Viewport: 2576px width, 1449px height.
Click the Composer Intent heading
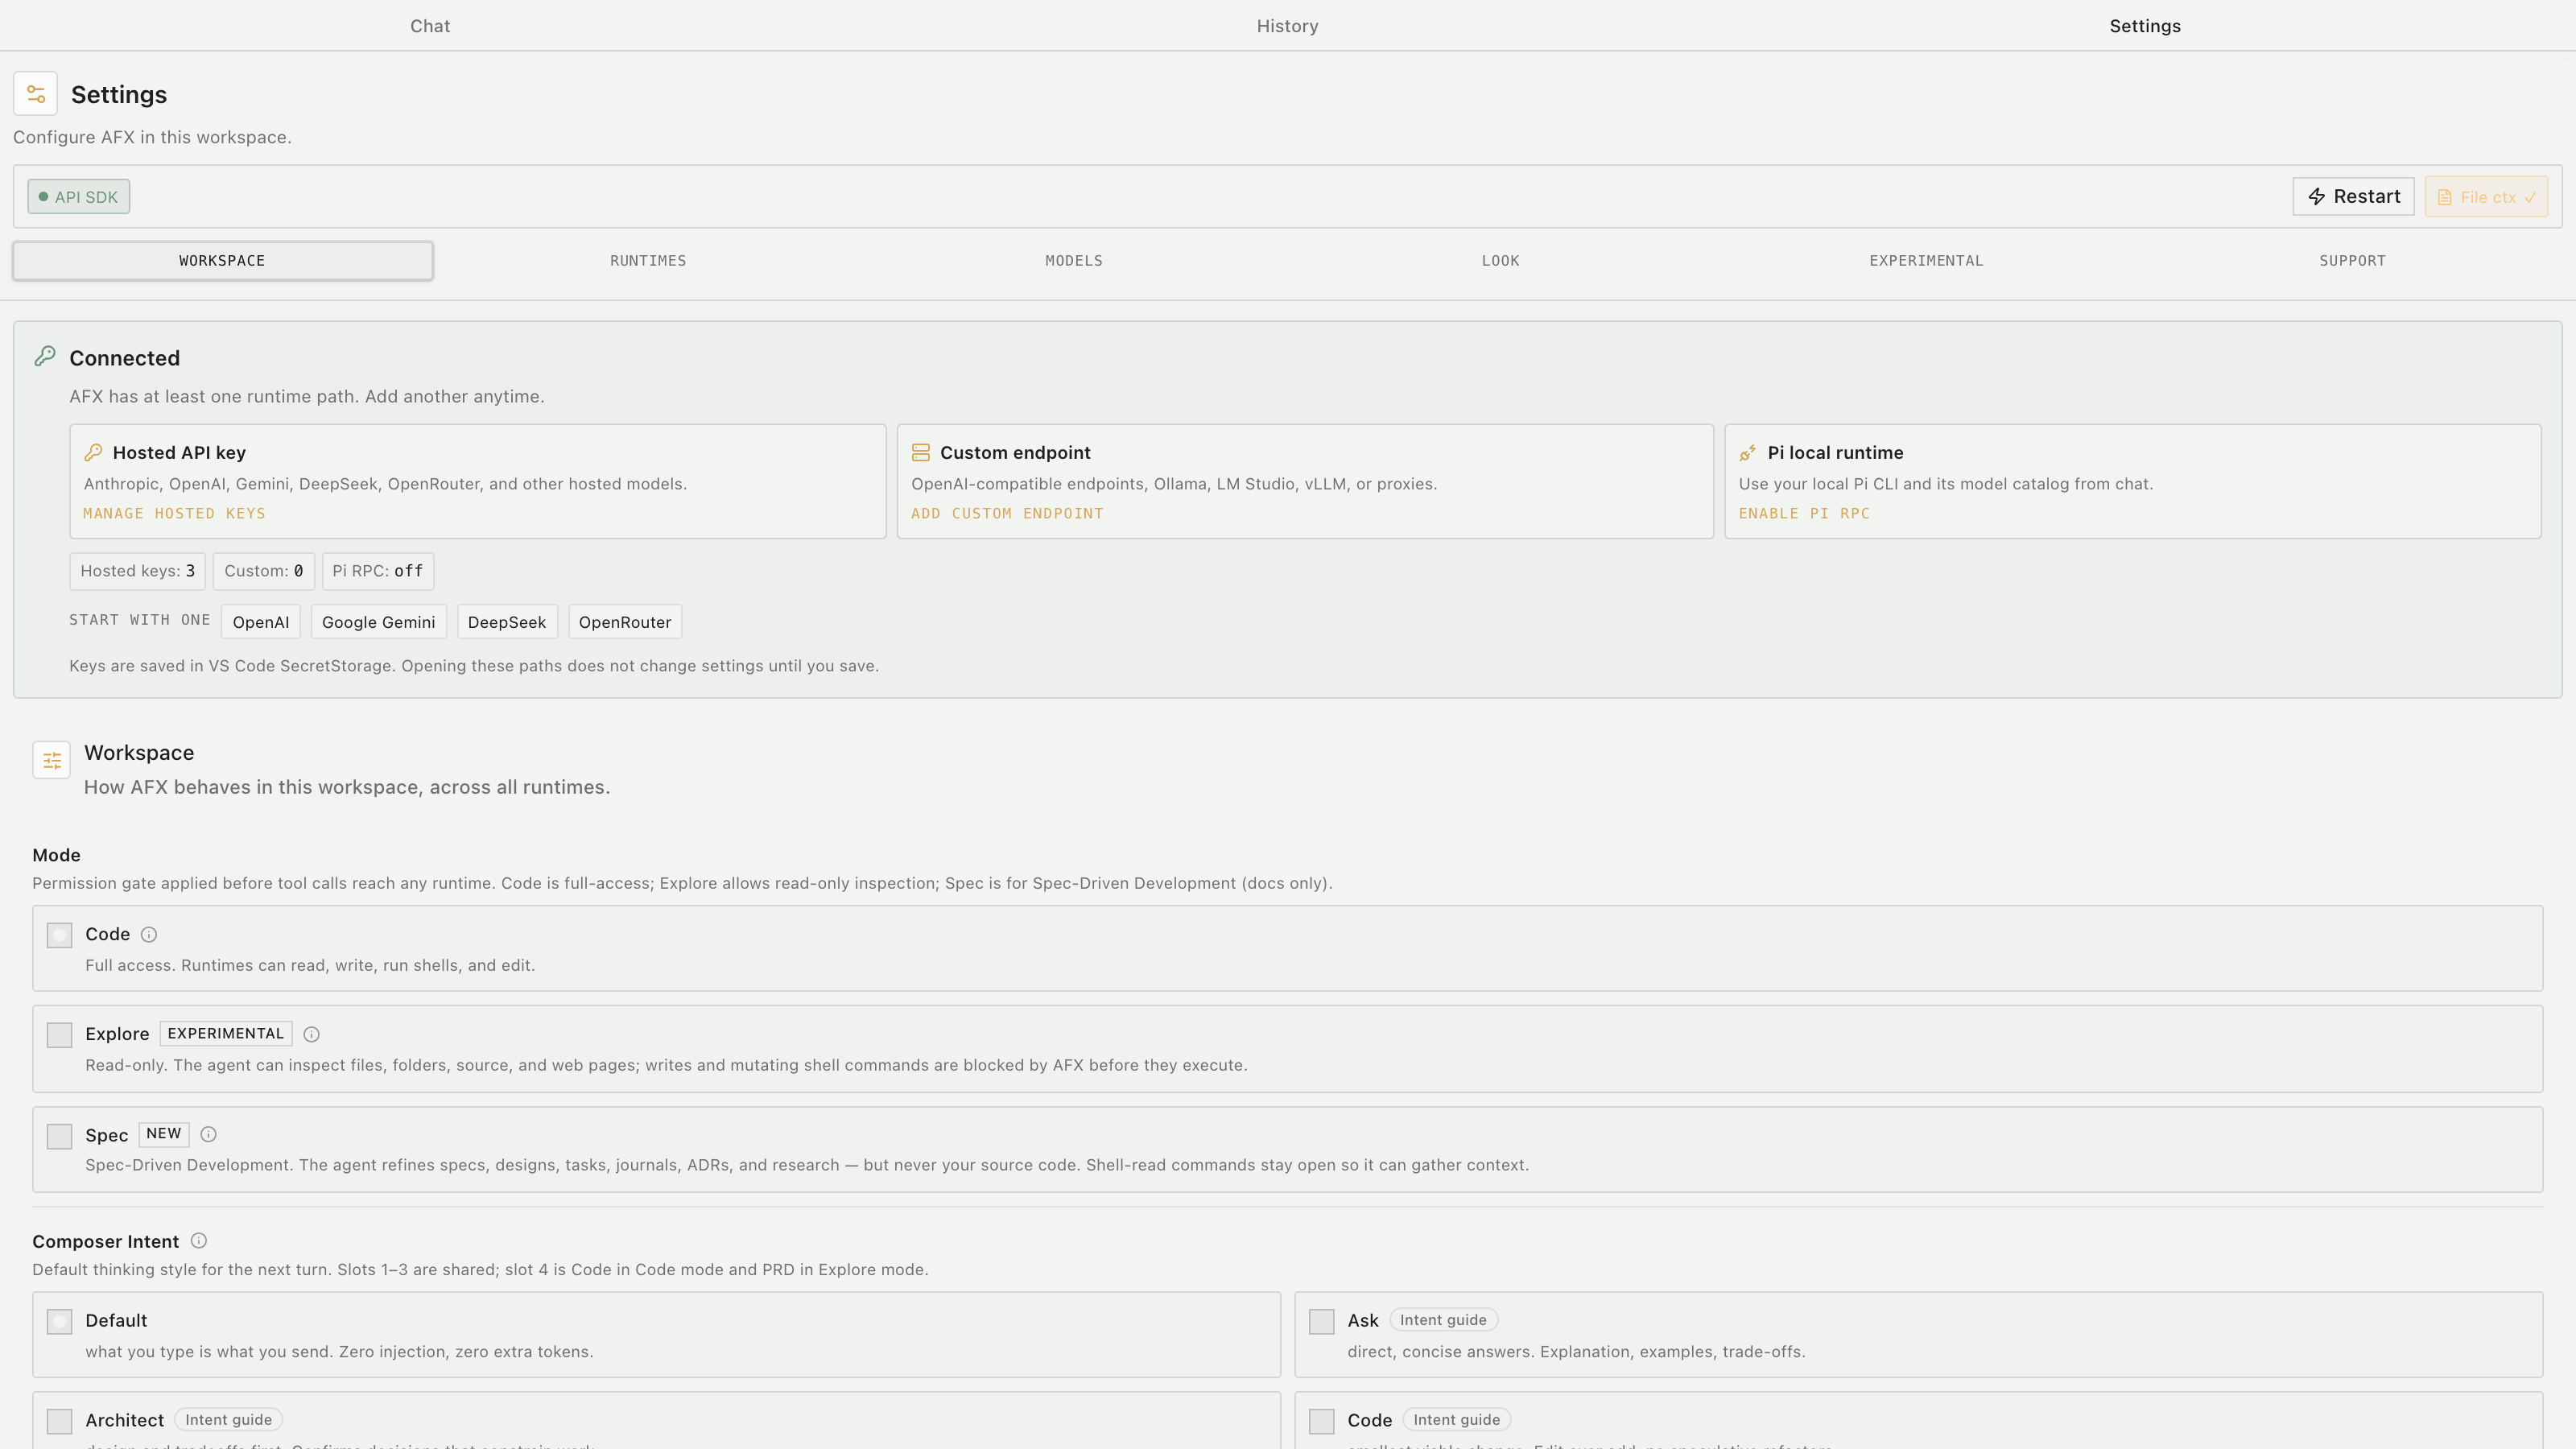[x=105, y=1242]
